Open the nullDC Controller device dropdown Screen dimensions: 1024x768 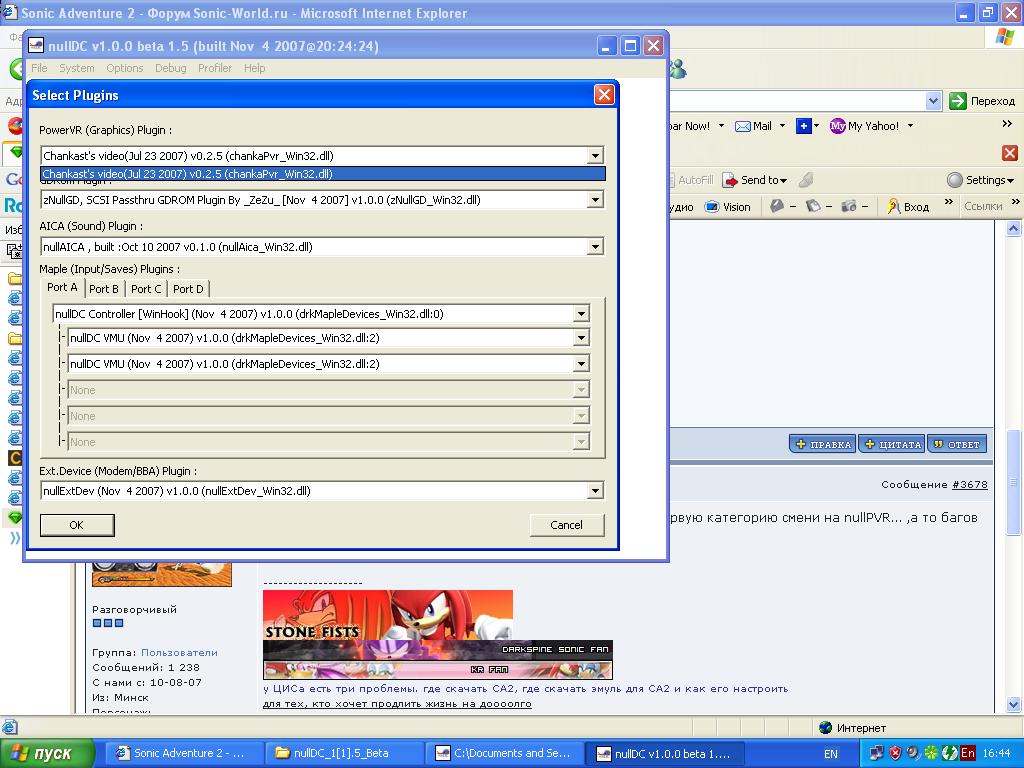(581, 314)
